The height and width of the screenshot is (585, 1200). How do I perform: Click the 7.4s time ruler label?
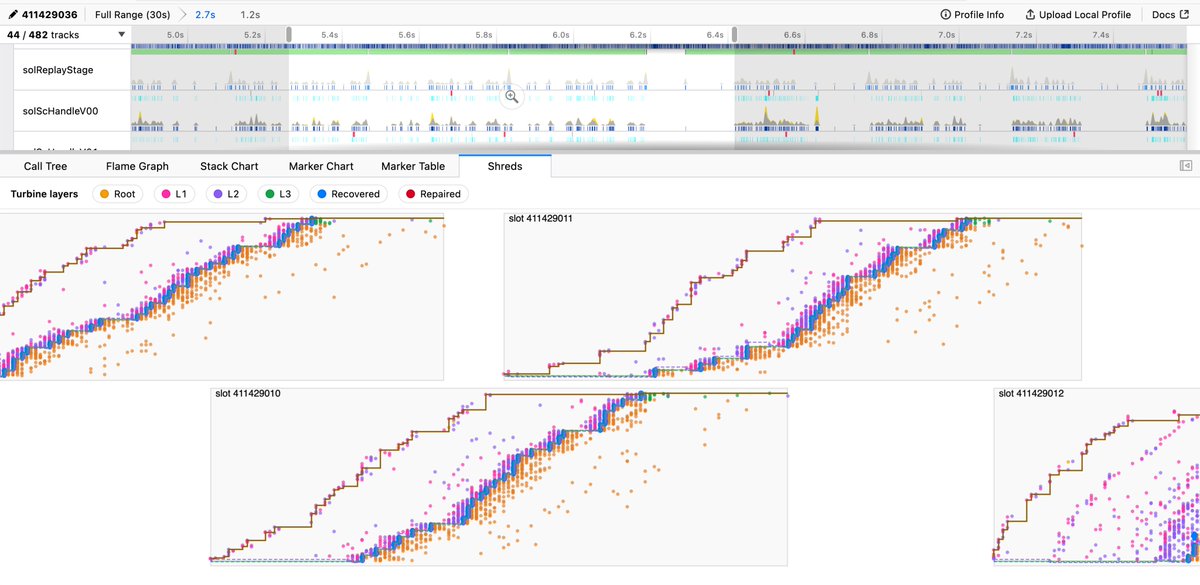(1100, 35)
